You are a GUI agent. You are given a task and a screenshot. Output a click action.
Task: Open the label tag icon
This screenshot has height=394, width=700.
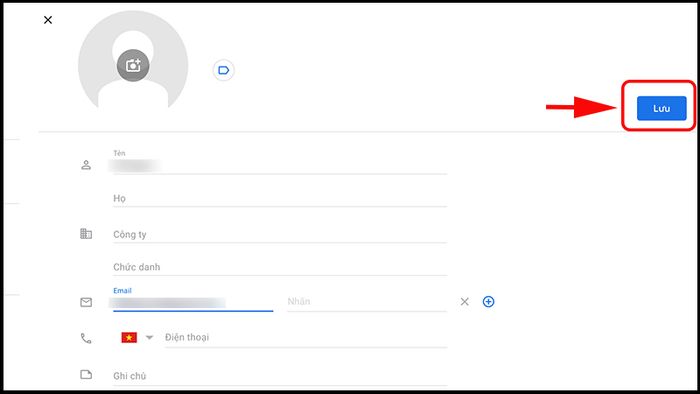point(223,70)
